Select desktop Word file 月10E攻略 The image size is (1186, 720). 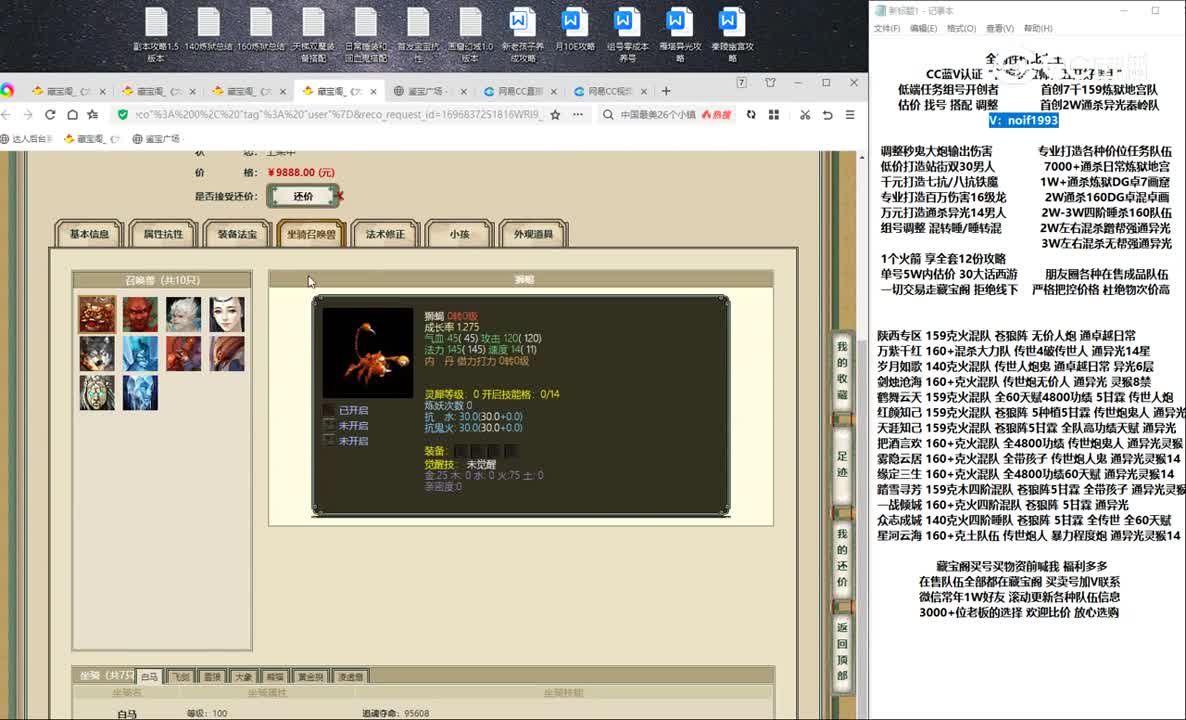575,30
